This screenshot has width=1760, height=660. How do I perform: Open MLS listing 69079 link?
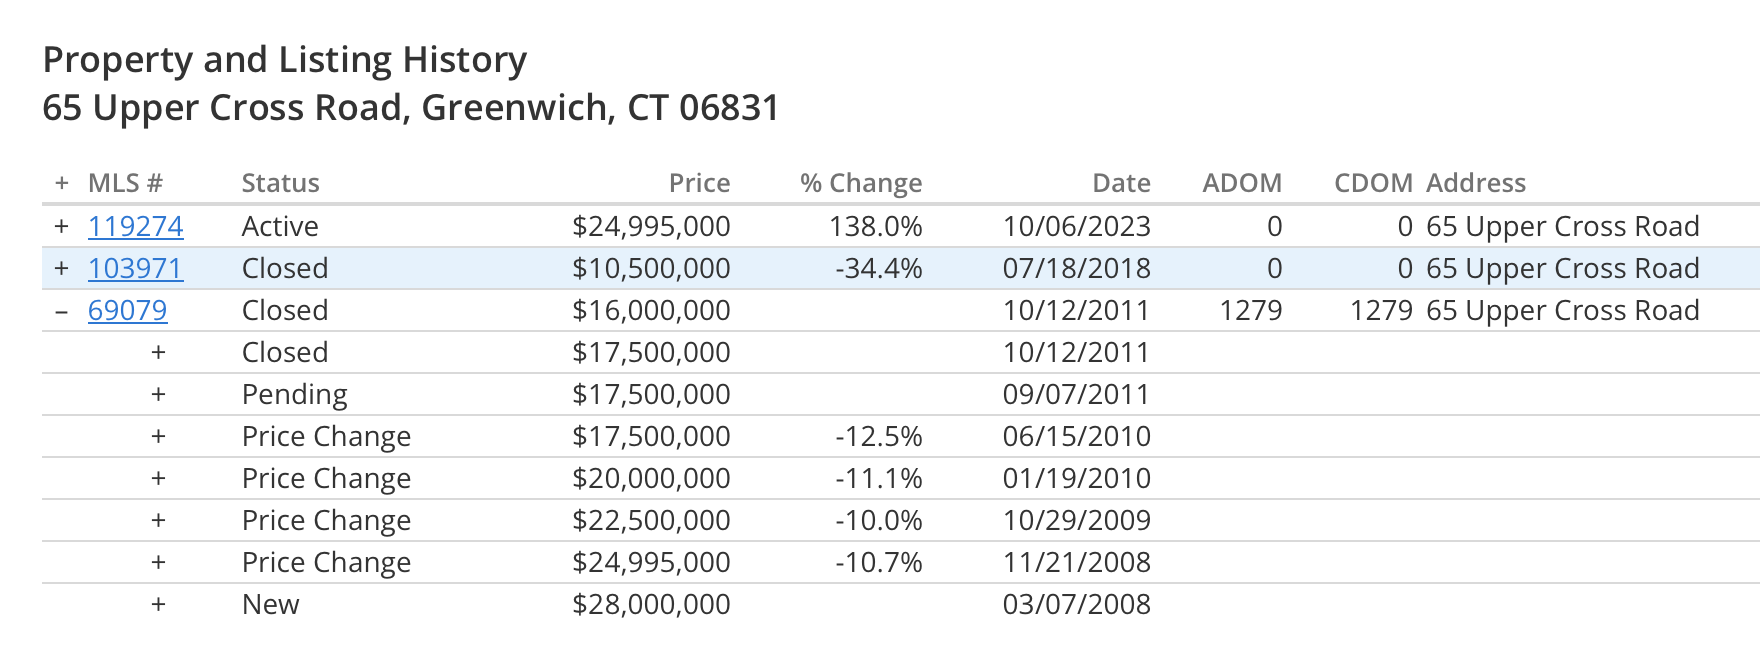(128, 310)
